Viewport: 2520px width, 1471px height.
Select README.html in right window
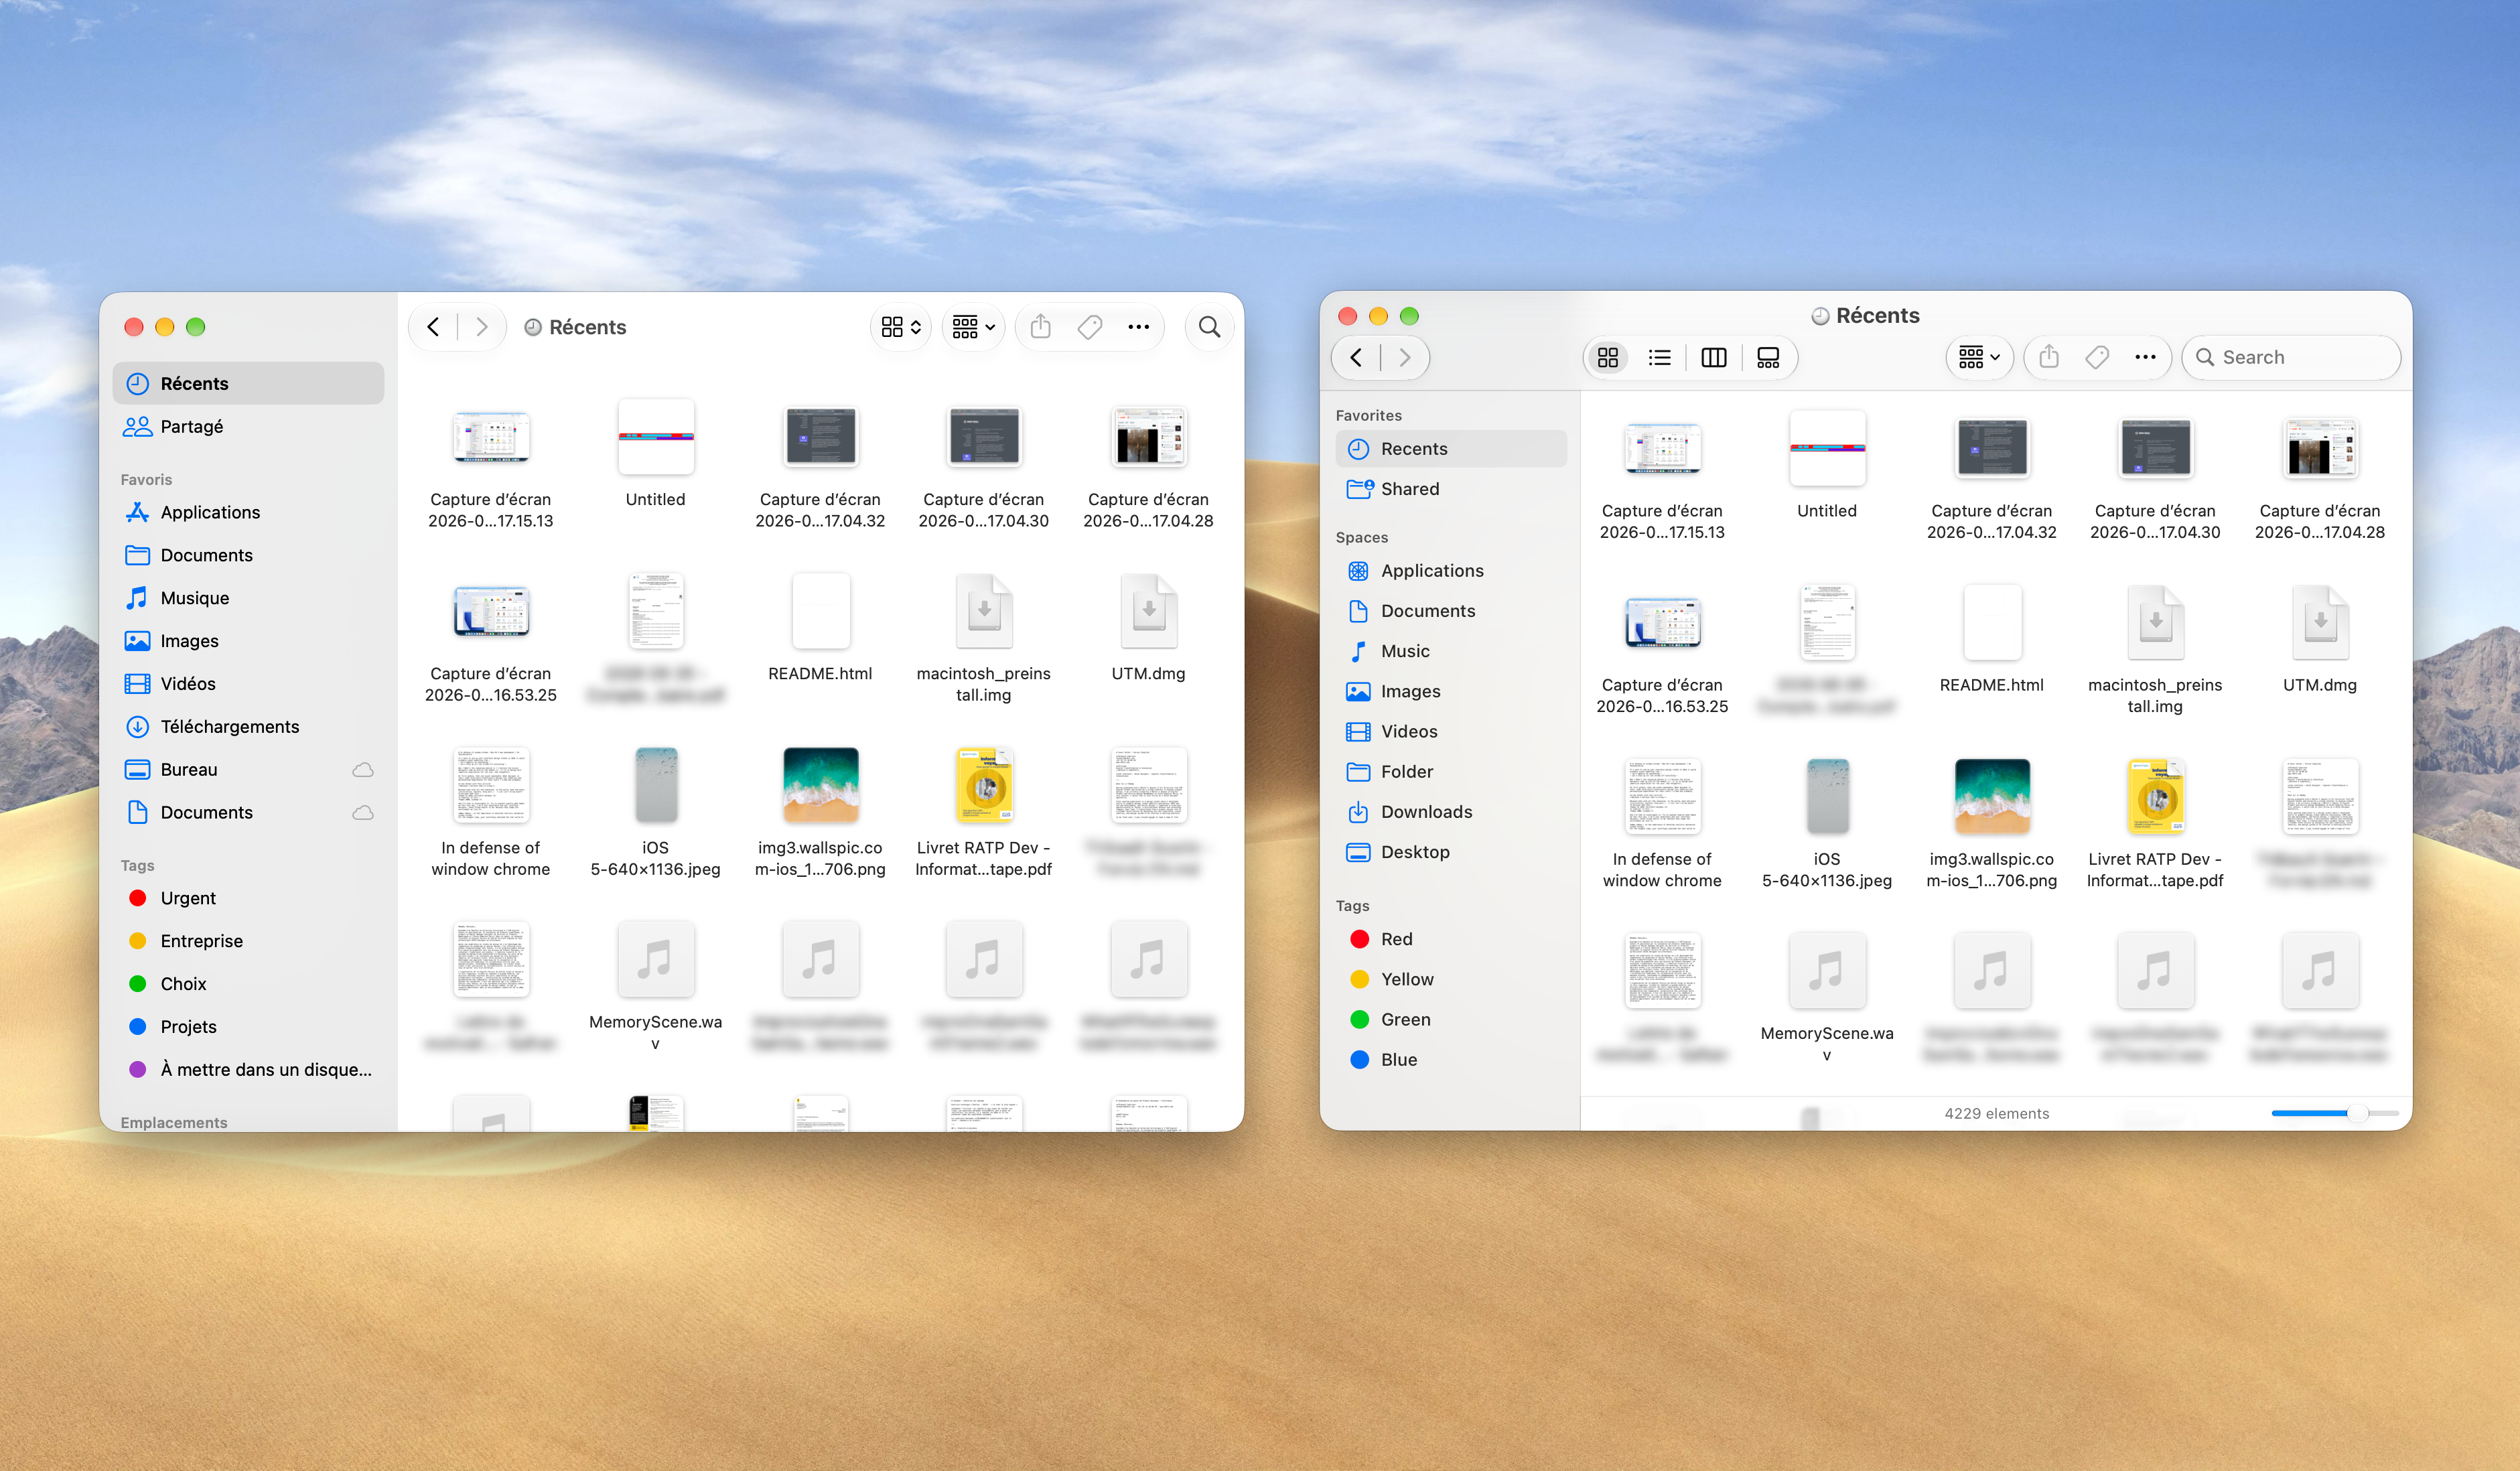coord(1991,639)
